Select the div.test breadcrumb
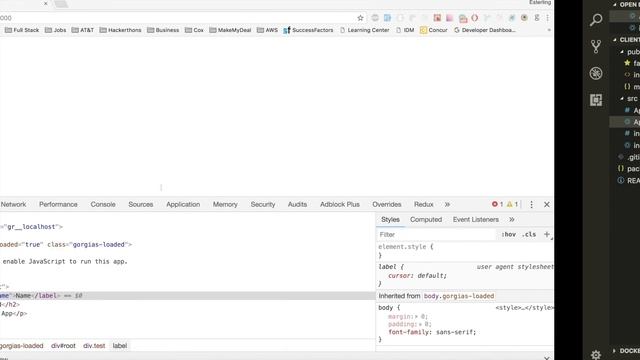640x360 pixels. pos(94,346)
